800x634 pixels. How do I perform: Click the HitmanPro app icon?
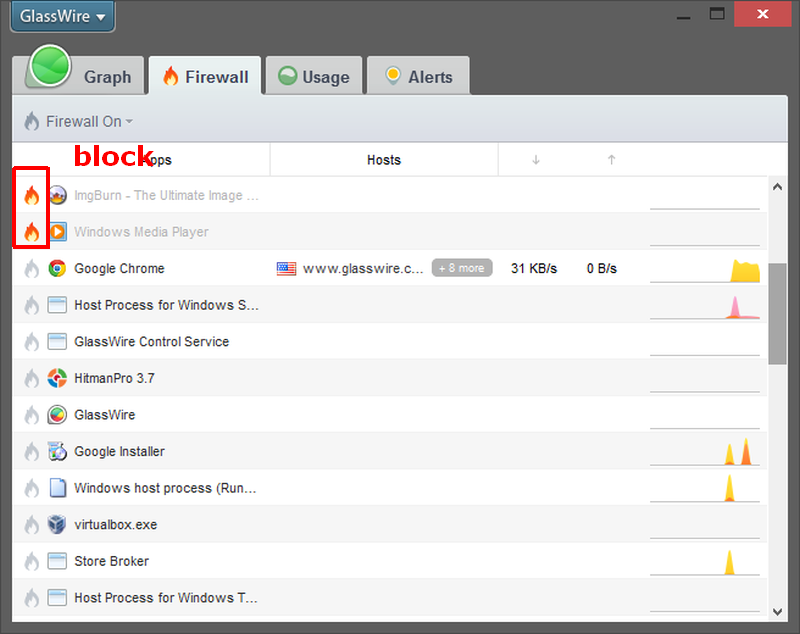57,378
